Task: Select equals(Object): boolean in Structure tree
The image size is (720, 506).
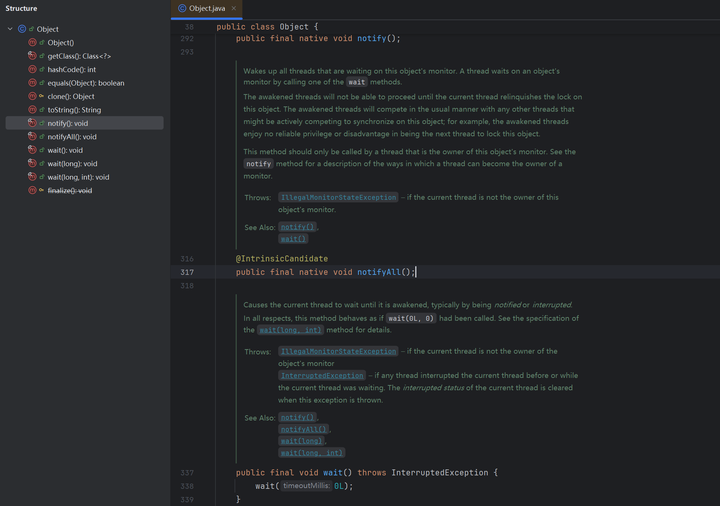Action: [86, 83]
